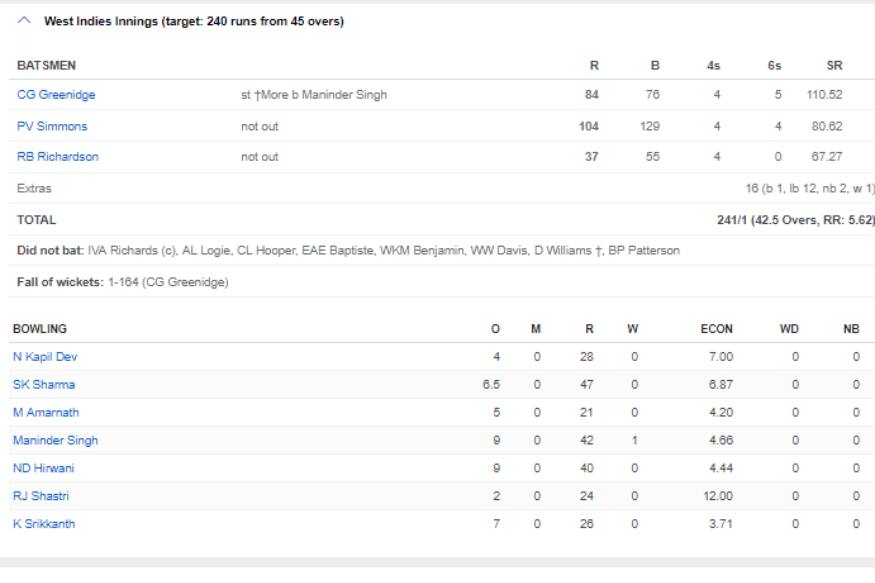Select Maninder Singh in bowling table
Screen dimensions: 875x583
point(55,440)
